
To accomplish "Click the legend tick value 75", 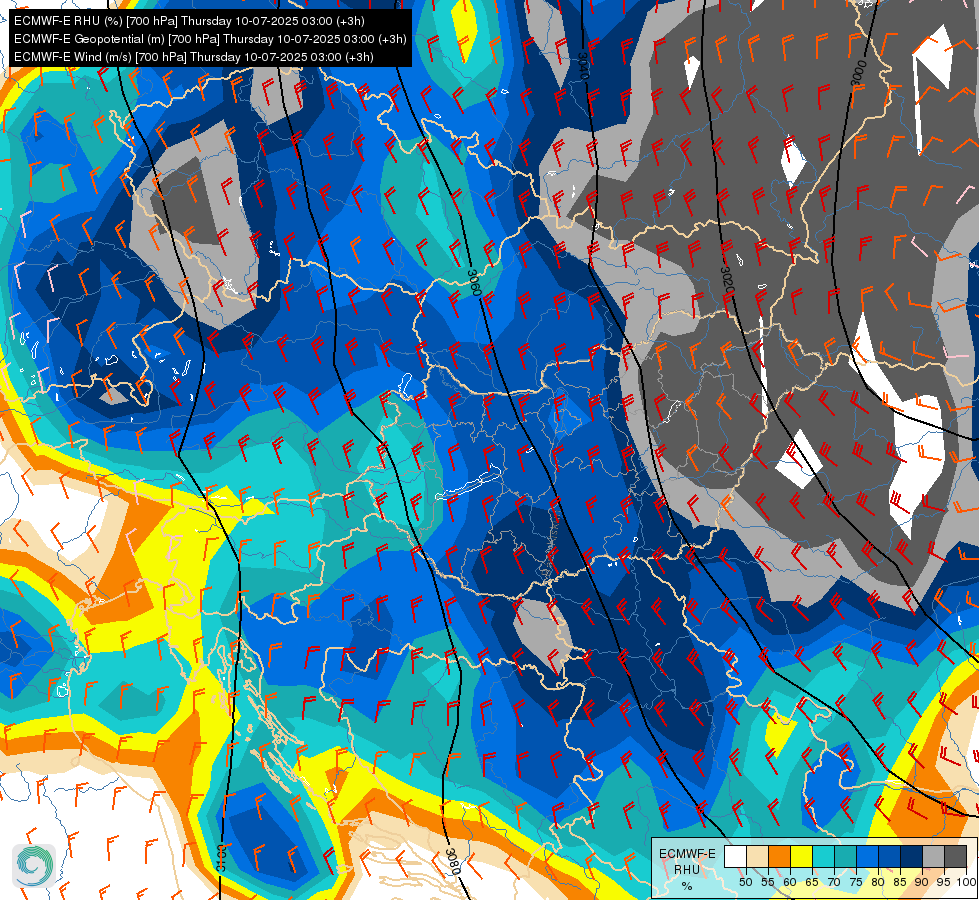I will (x=857, y=882).
